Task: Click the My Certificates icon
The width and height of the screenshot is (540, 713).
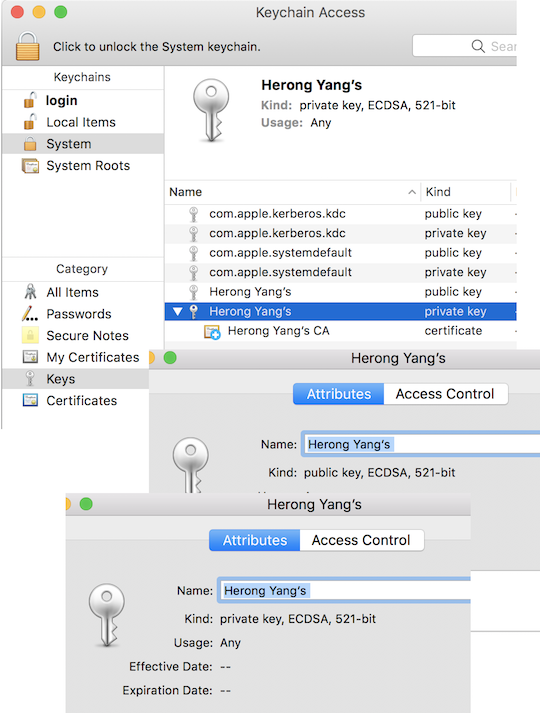Action: click(30, 357)
